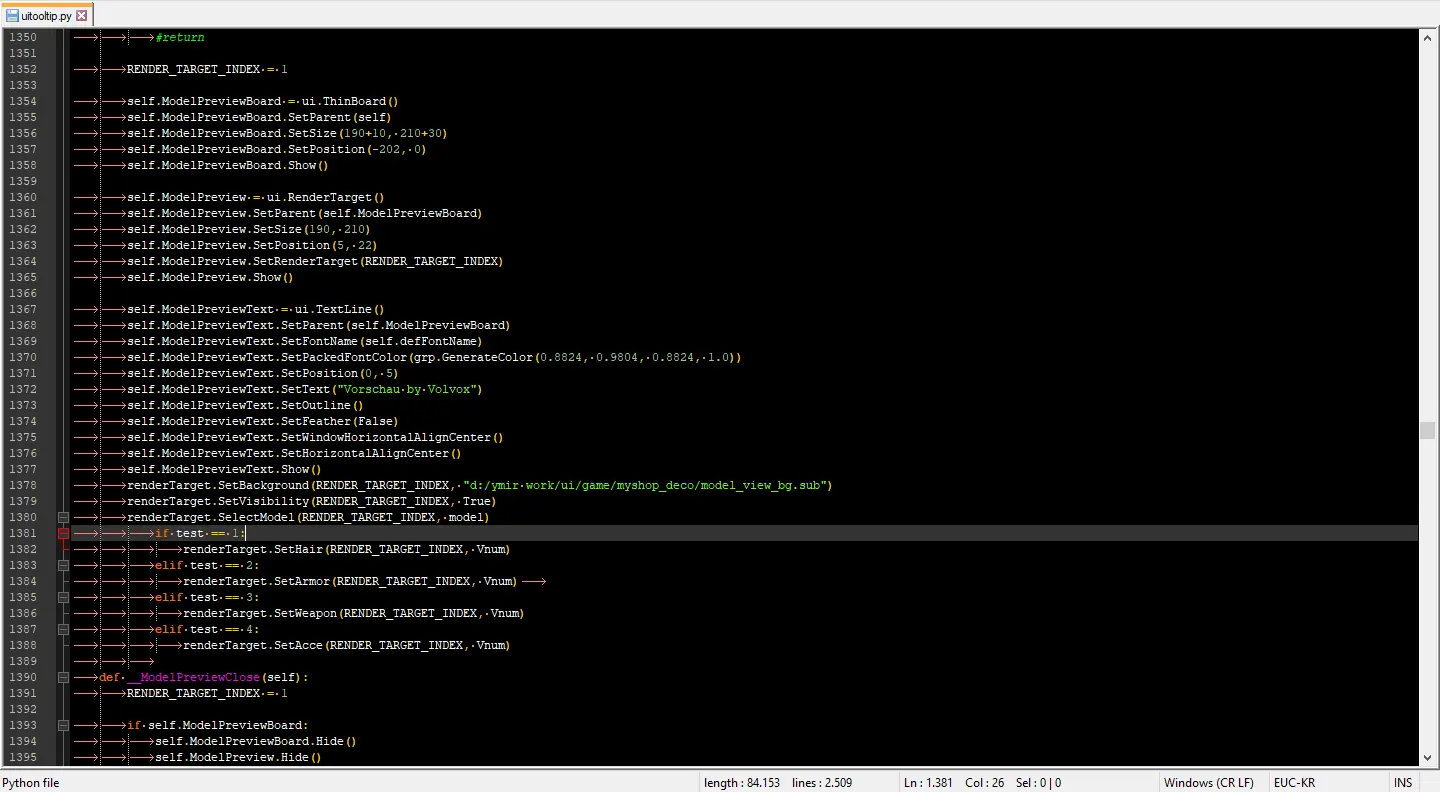Switch to the uitooltip.py tab
The image size is (1440, 792).
click(x=48, y=15)
